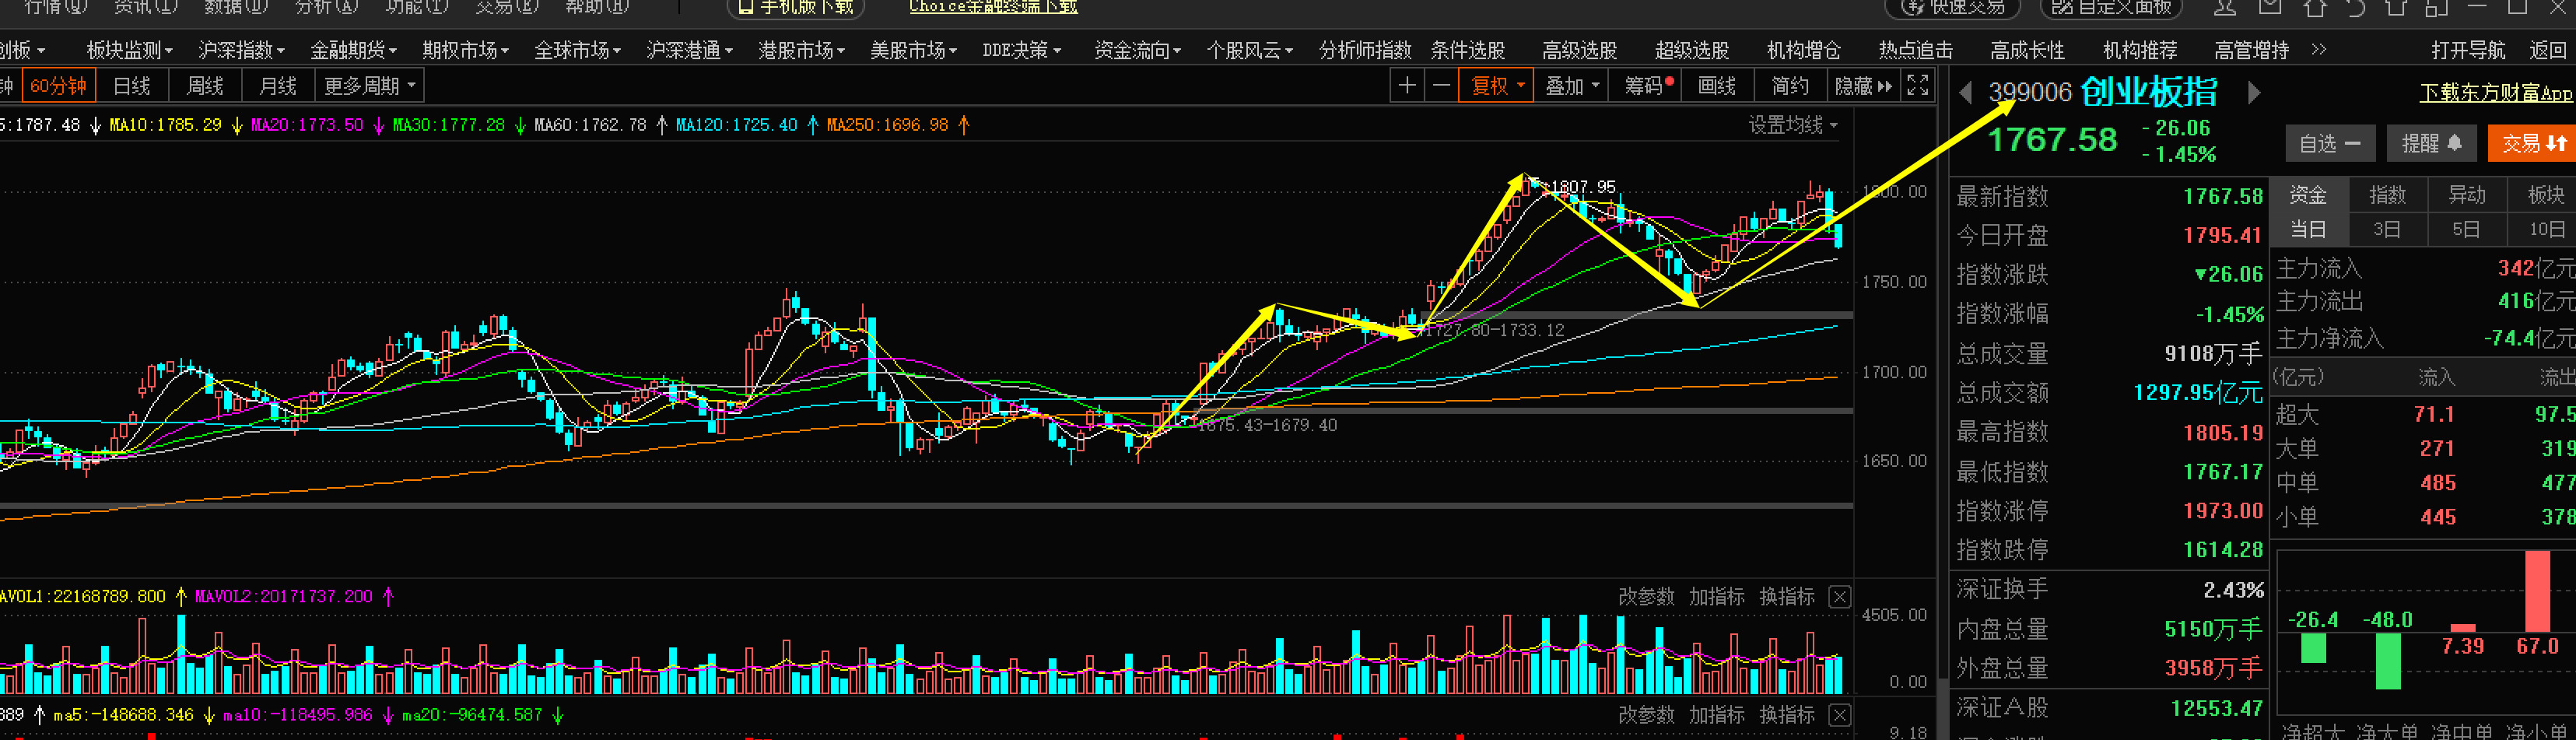The image size is (2576, 740).
Task: Click 打开导航 to open navigation
Action: point(2468,50)
